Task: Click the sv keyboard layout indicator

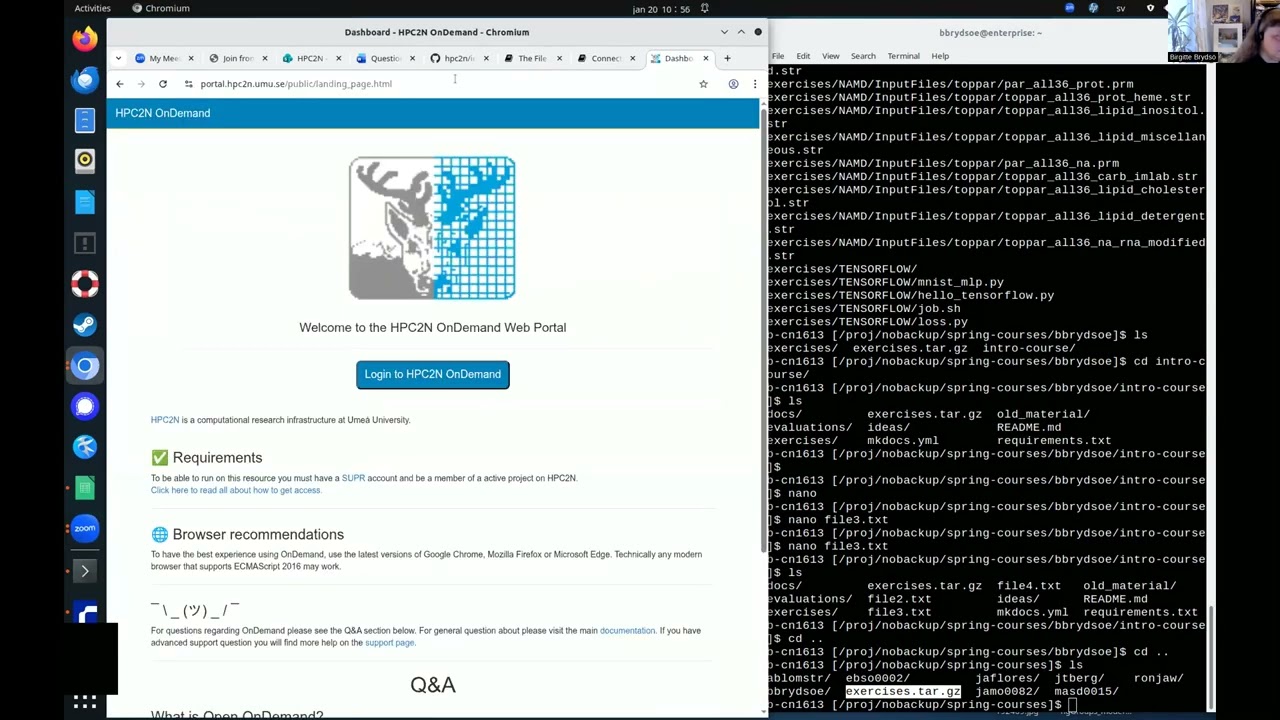Action: [1121, 8]
